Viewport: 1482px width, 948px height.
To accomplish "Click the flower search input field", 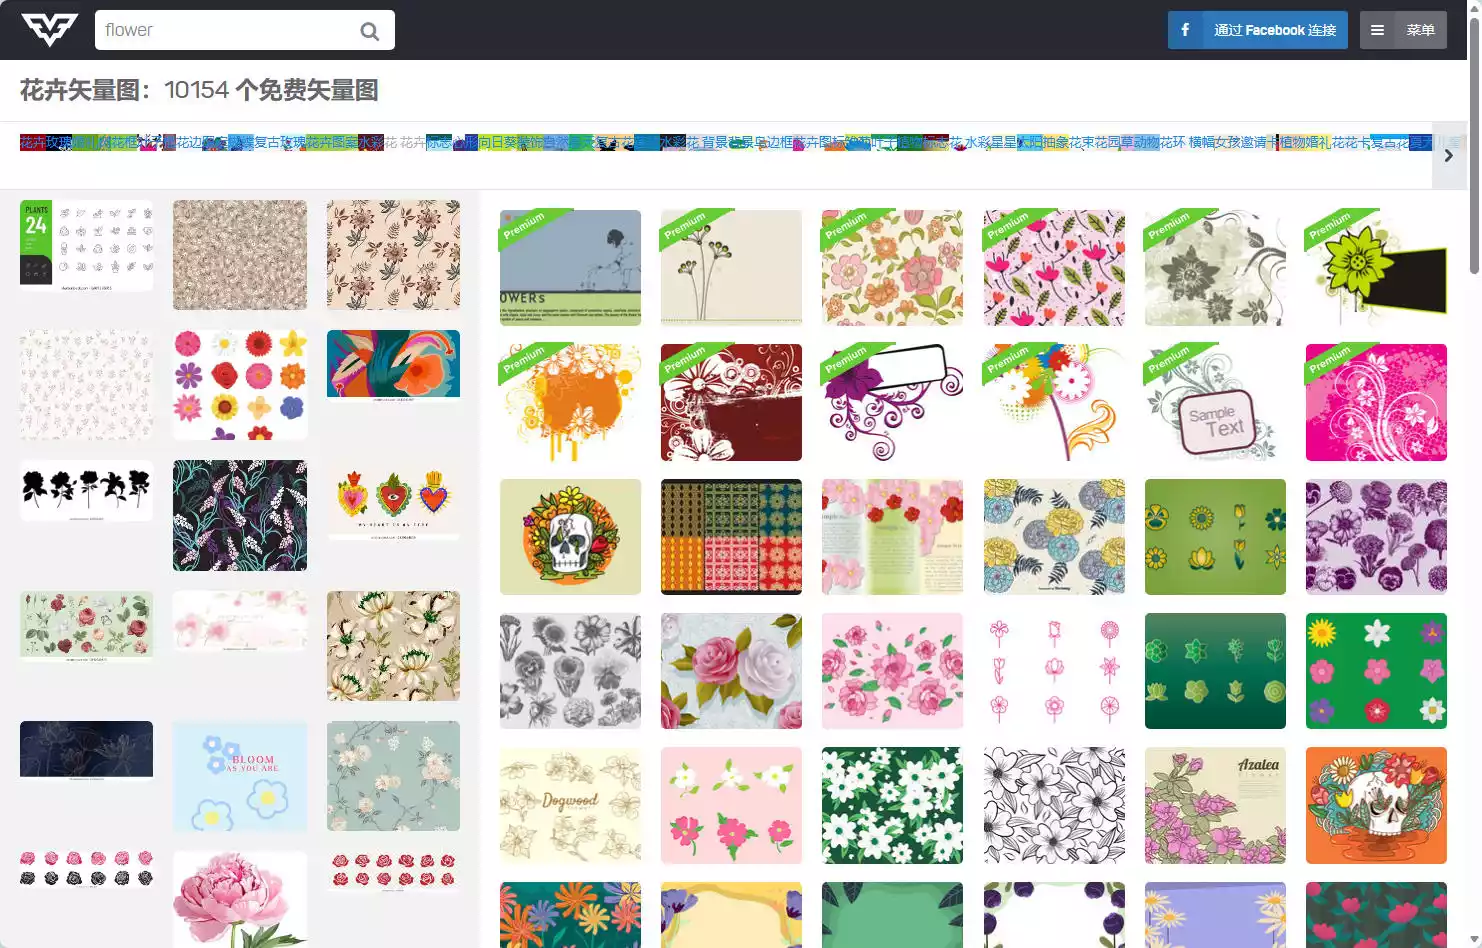I will (x=245, y=30).
